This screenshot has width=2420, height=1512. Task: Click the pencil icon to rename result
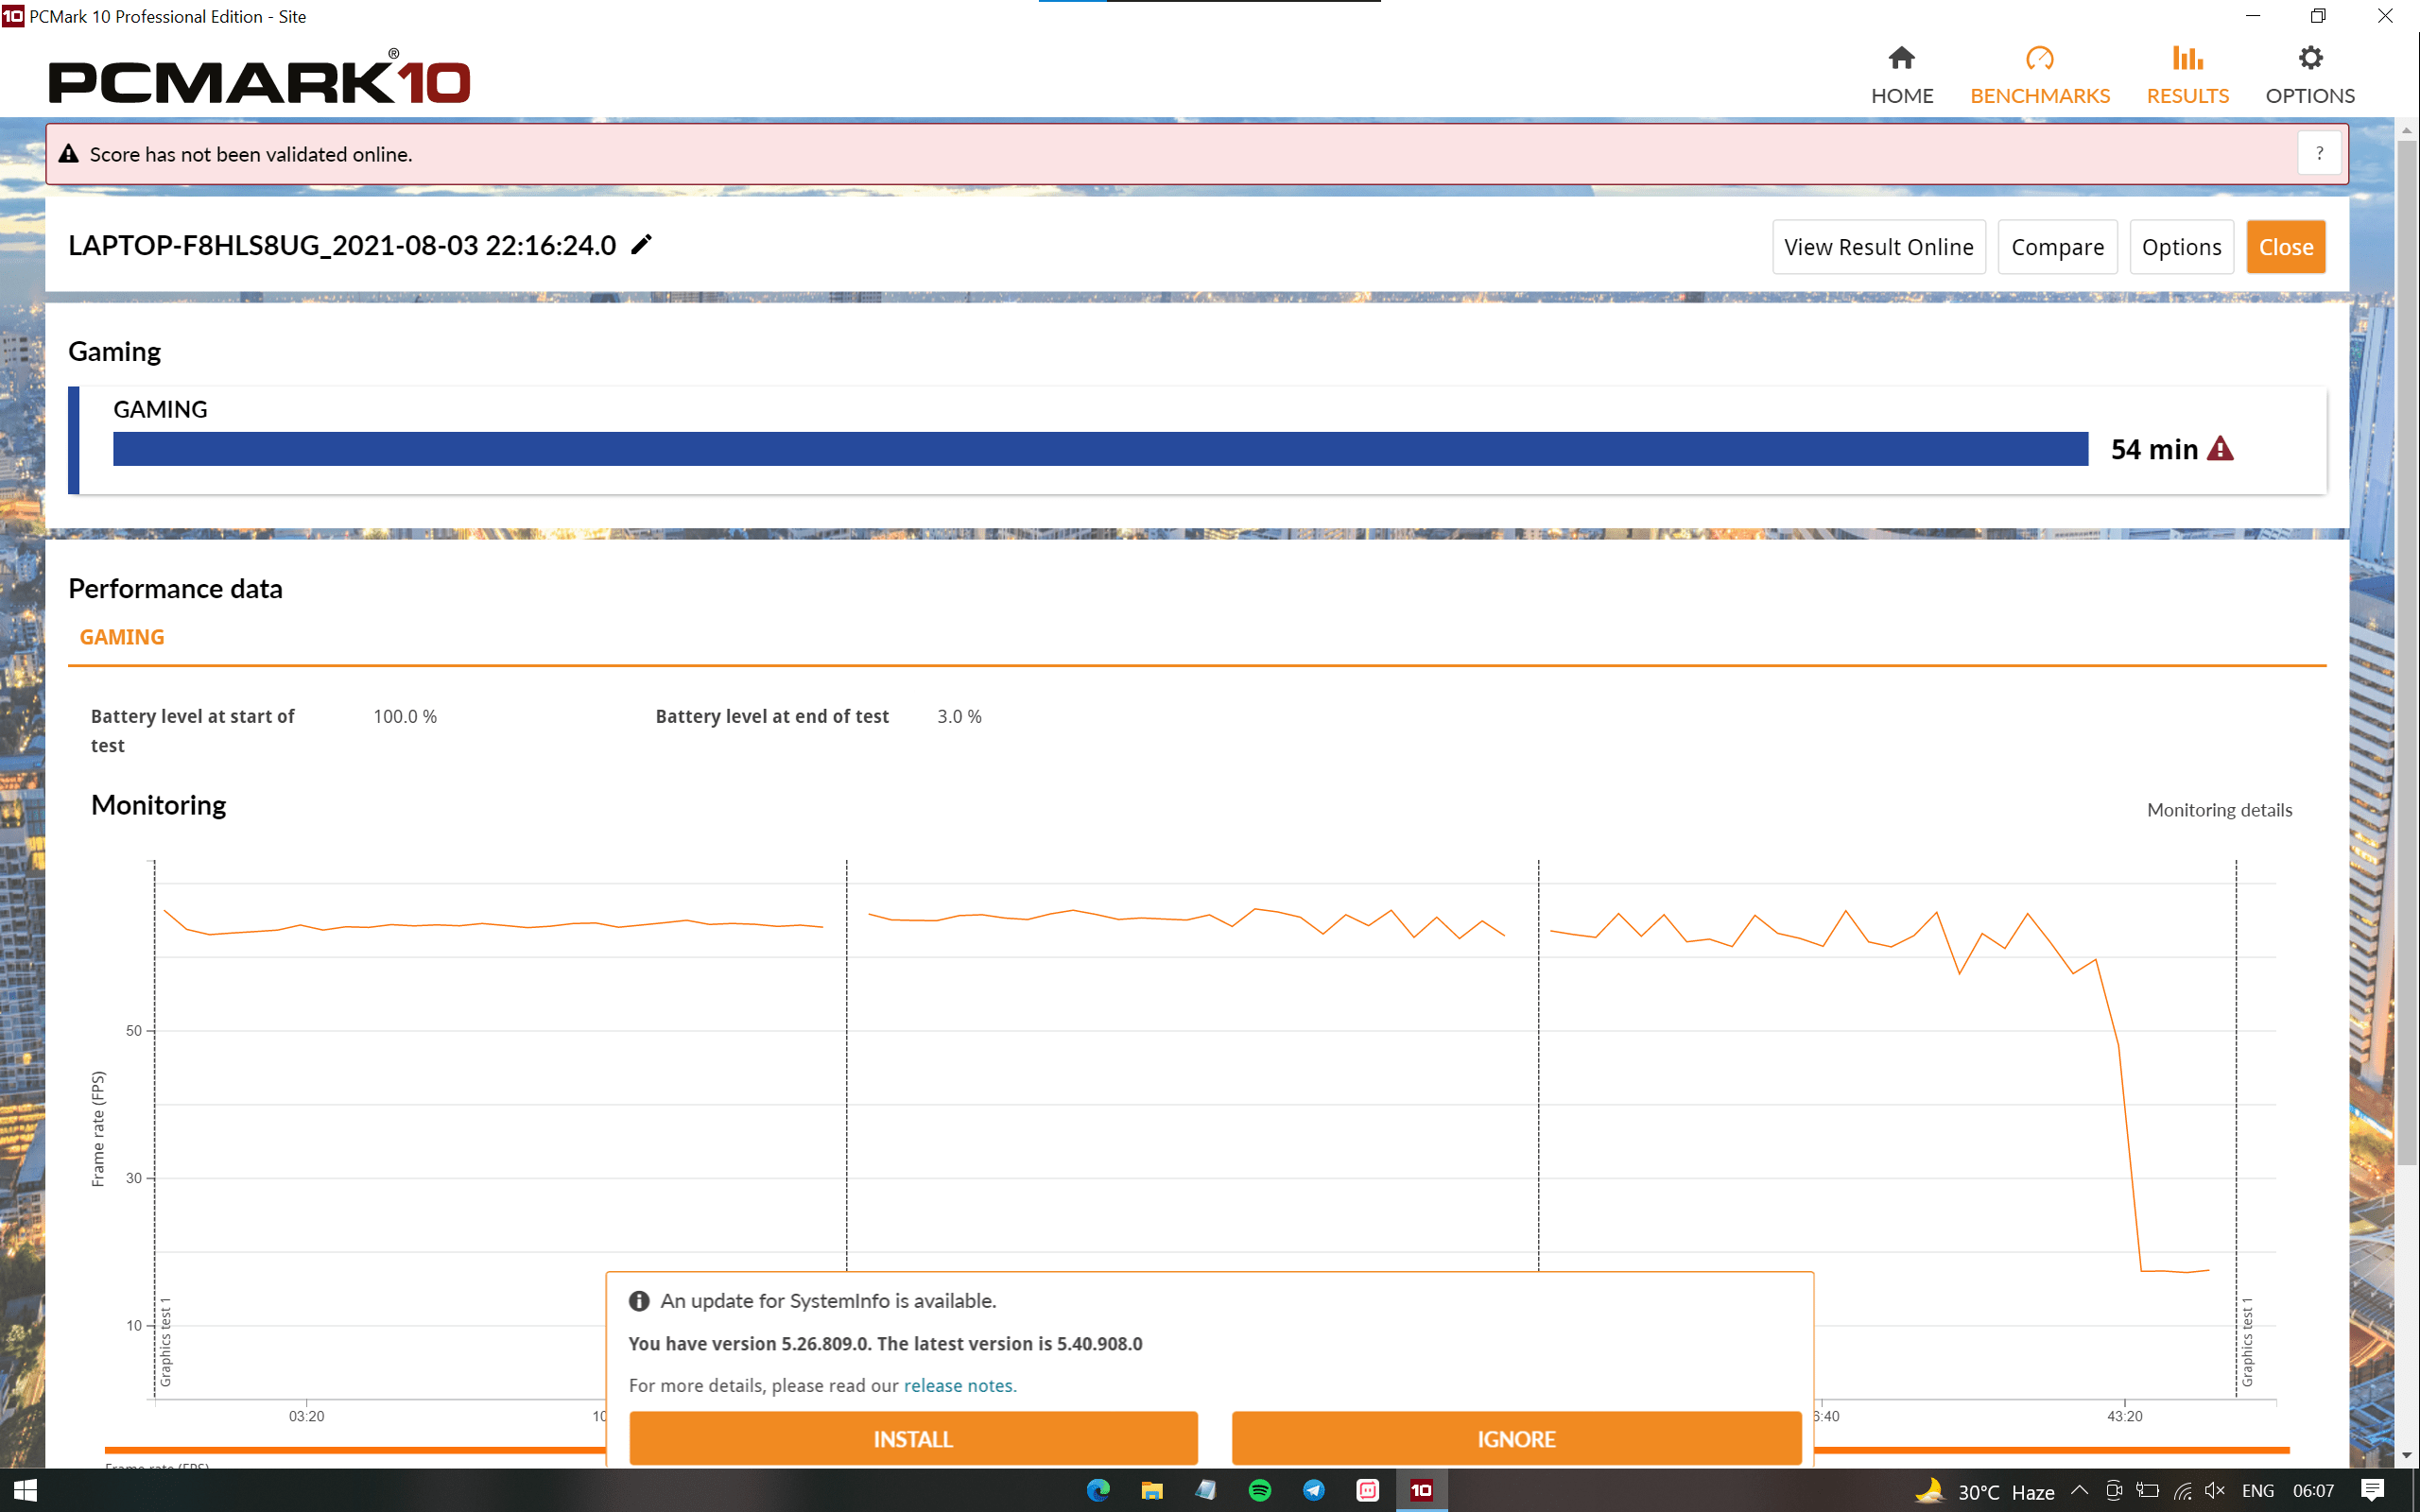click(x=641, y=245)
